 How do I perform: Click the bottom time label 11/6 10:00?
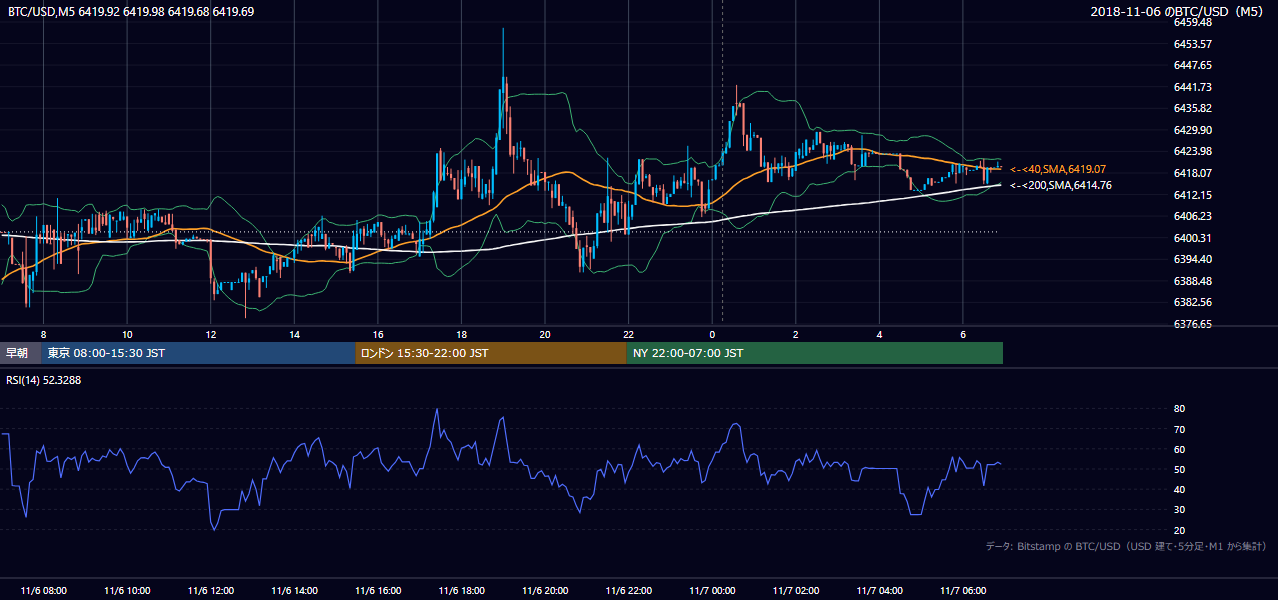click(x=127, y=591)
